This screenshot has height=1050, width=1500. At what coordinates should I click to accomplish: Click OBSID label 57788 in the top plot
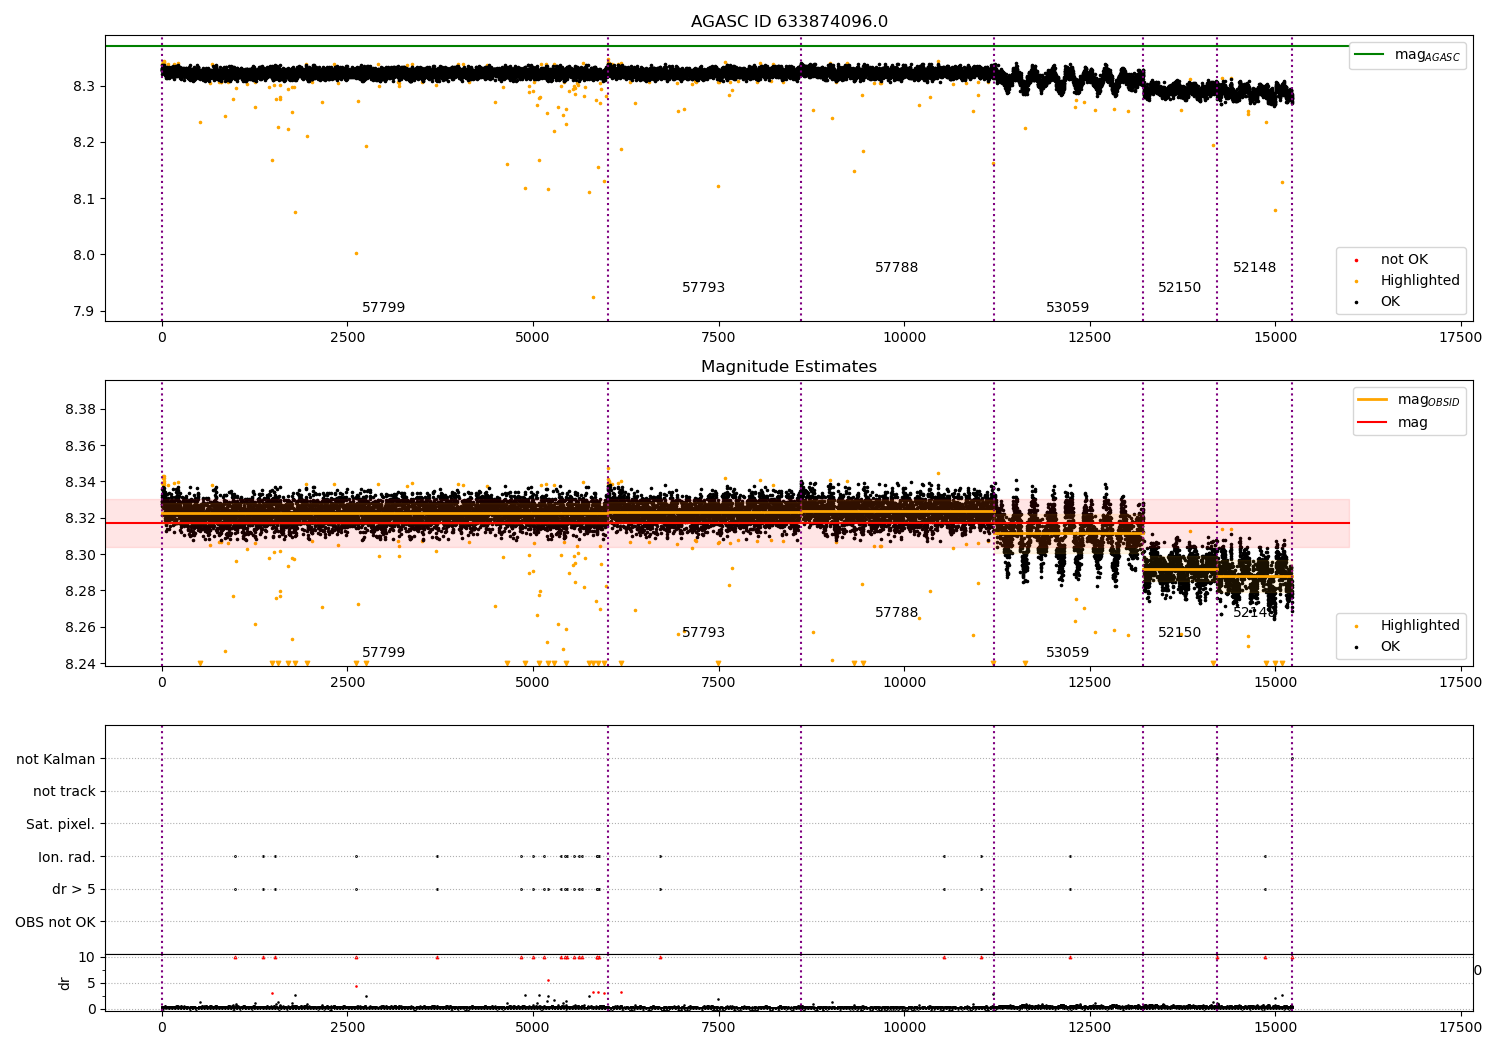[x=897, y=268]
